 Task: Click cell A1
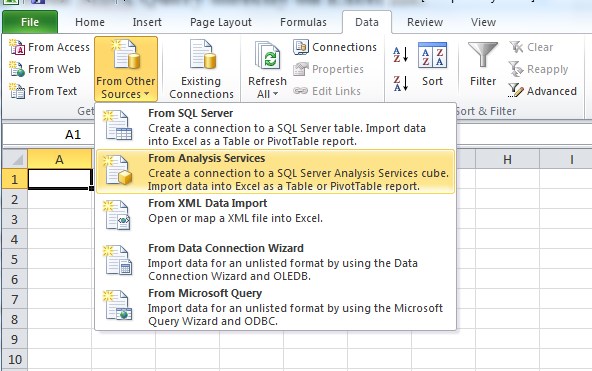tap(60, 179)
